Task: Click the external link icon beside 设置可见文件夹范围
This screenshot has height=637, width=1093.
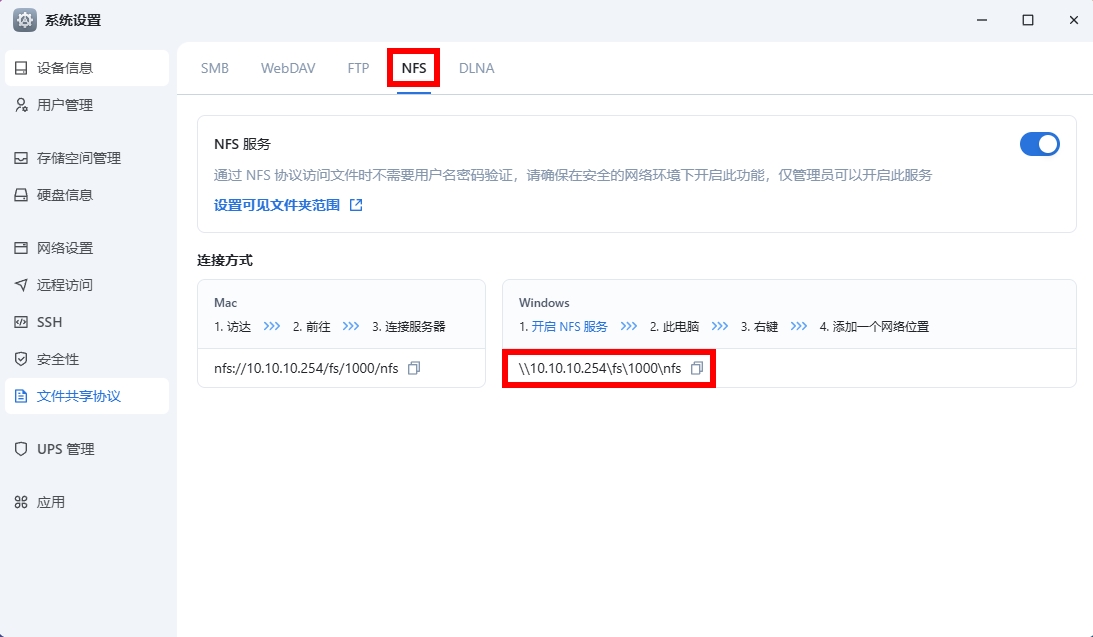Action: coord(356,205)
